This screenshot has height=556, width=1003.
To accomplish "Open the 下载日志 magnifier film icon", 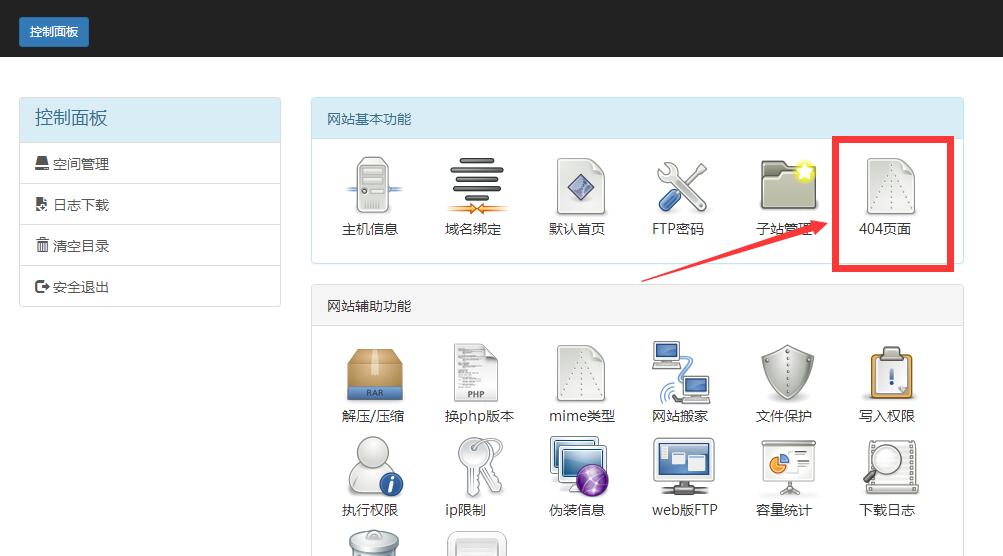I will (x=890, y=467).
